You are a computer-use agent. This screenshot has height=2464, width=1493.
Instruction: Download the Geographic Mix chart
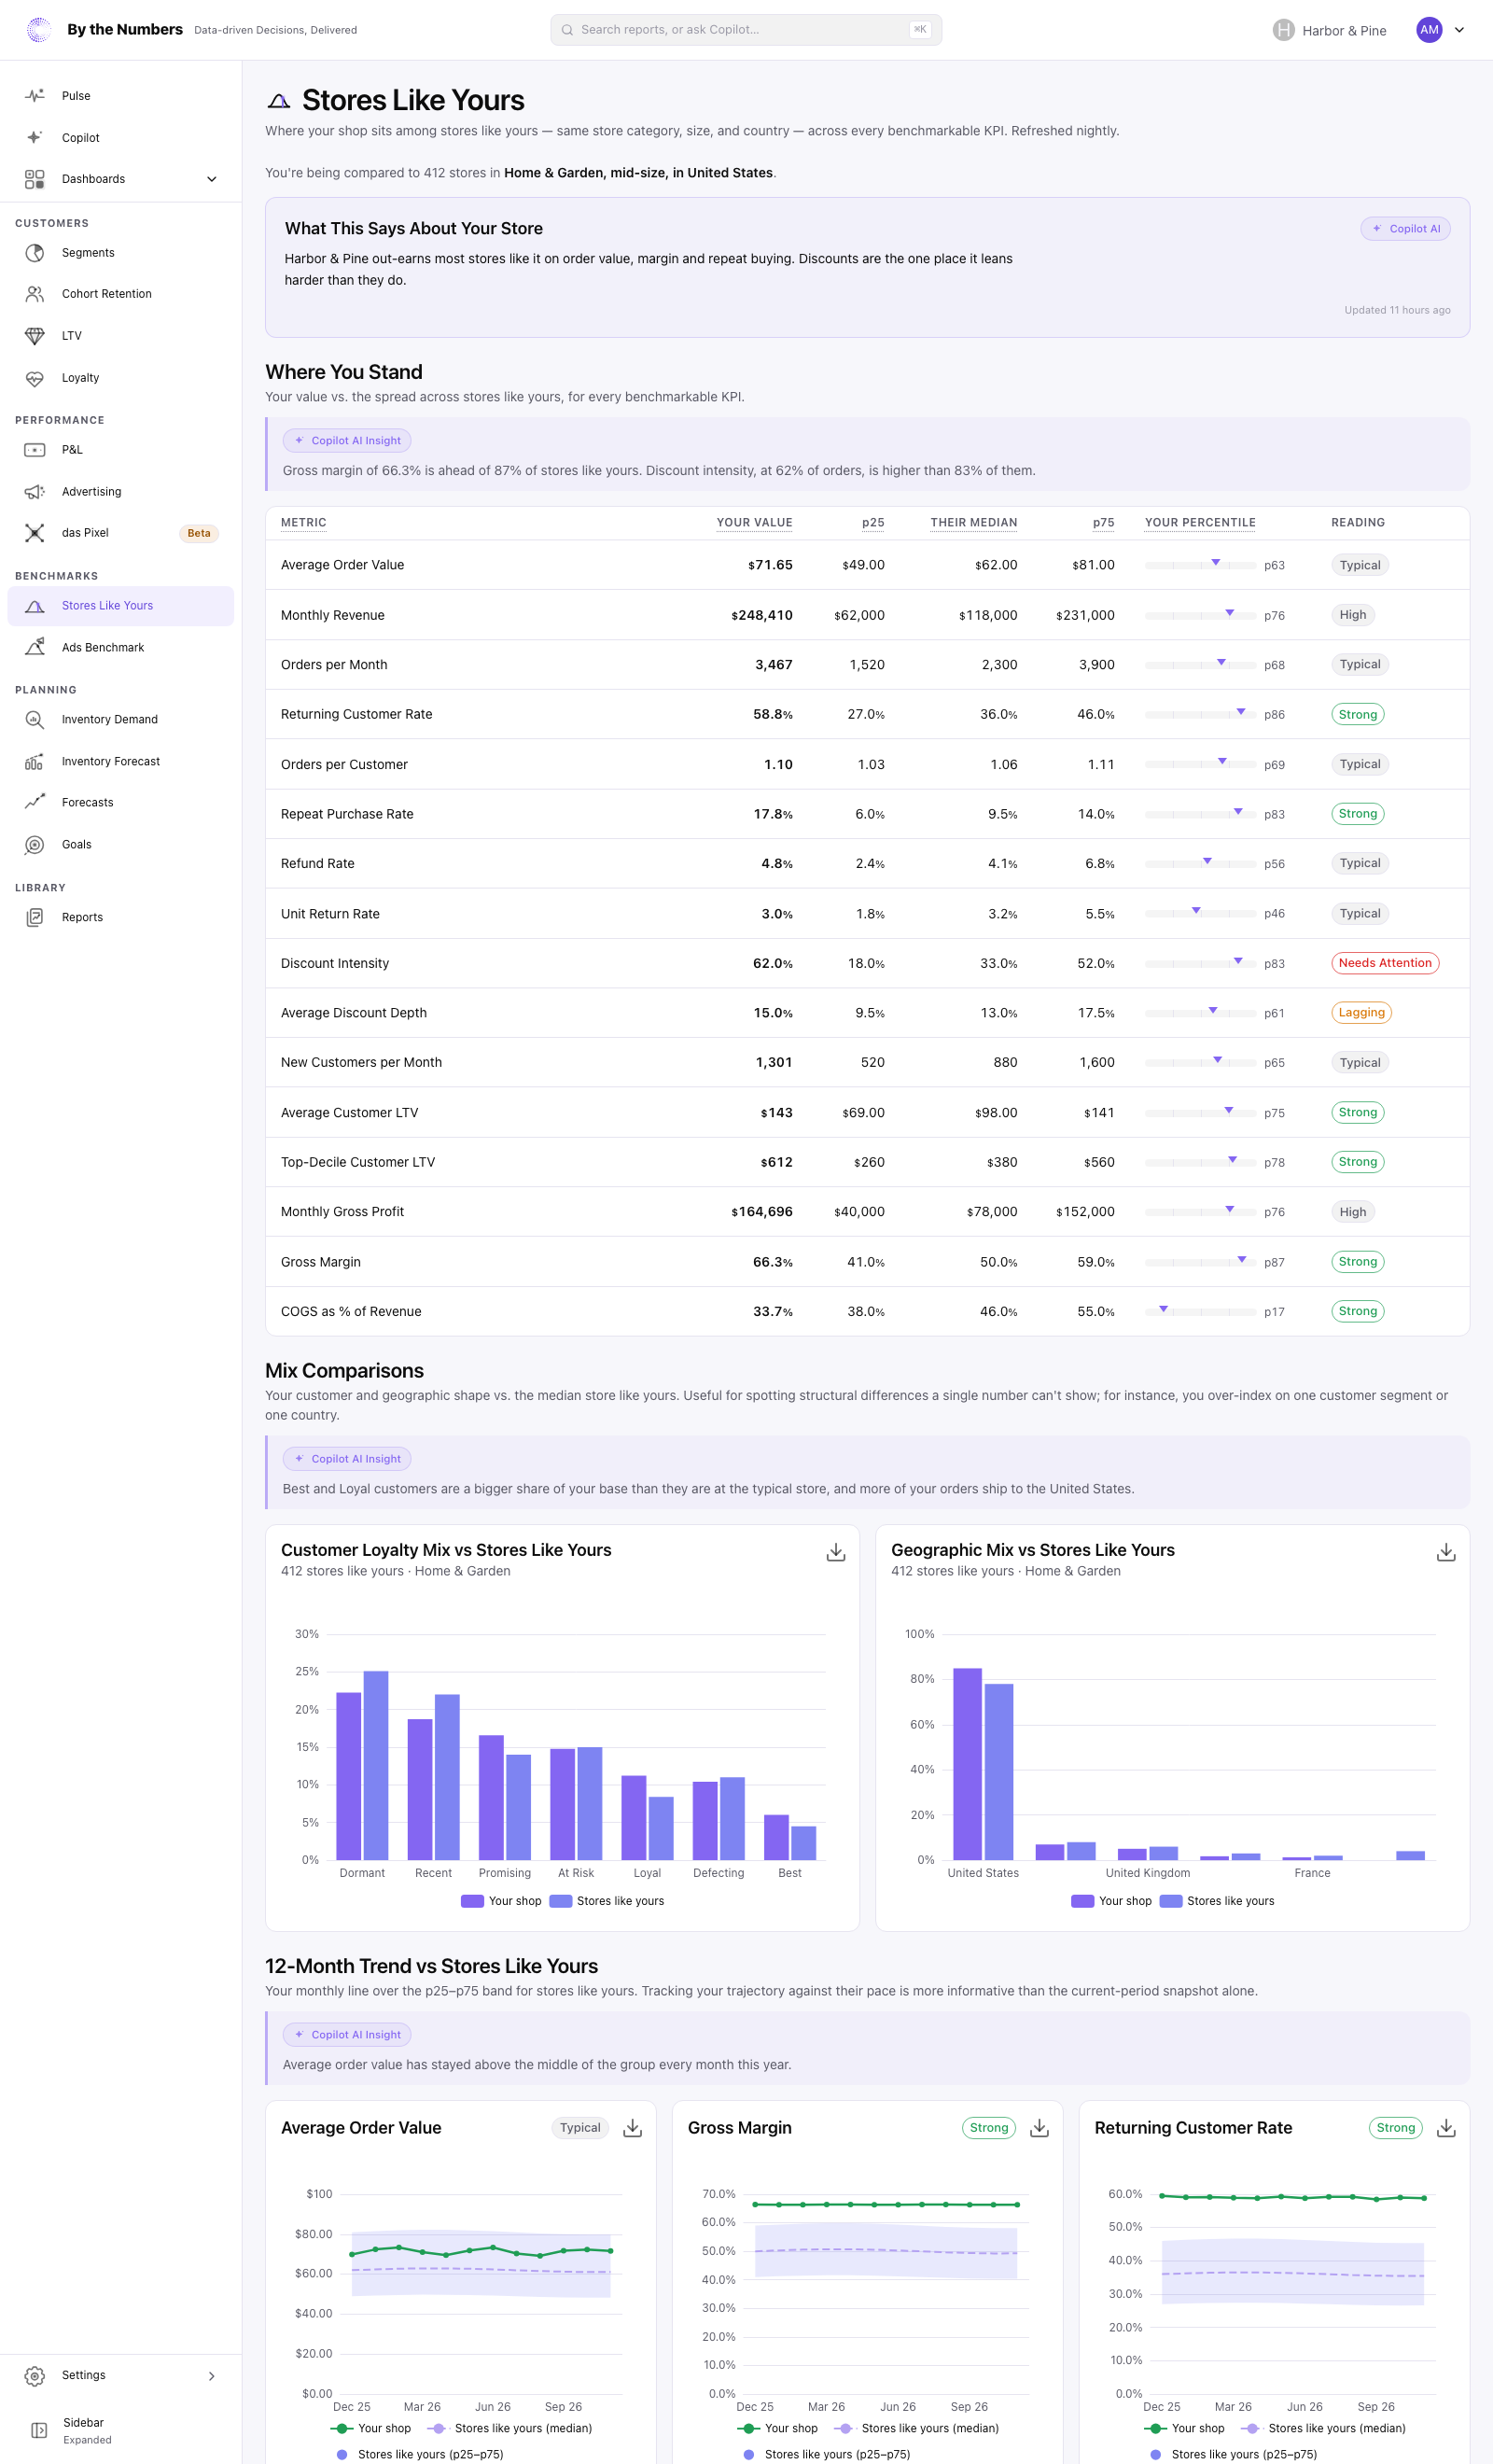[1446, 1552]
